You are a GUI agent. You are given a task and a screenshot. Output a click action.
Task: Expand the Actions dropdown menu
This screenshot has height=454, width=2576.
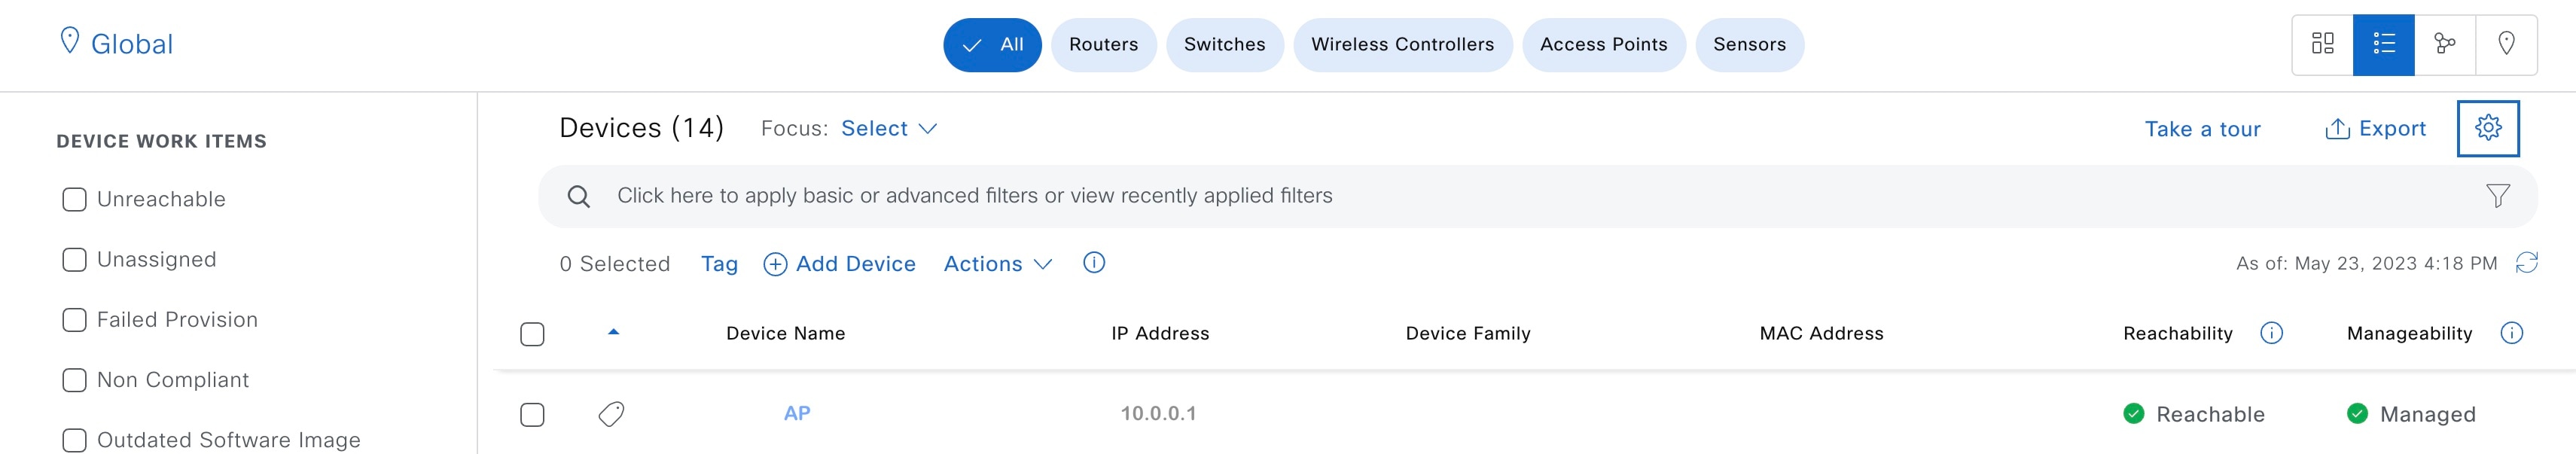[997, 264]
